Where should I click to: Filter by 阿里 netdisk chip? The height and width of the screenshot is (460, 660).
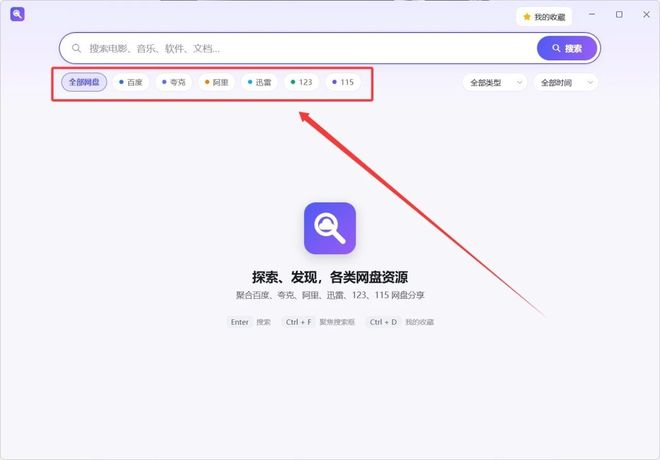[x=216, y=82]
